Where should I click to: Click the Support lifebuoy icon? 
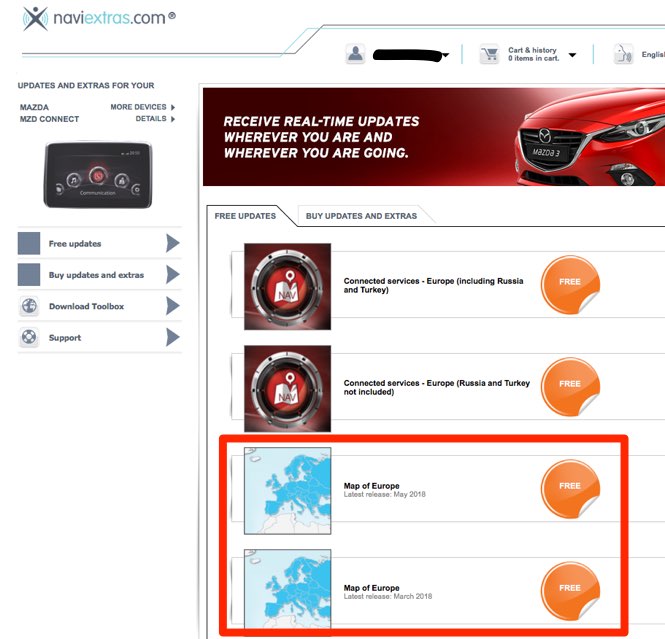(x=29, y=338)
